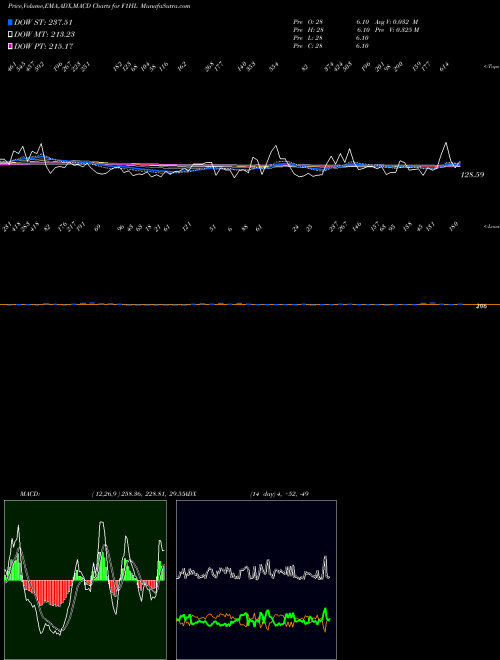500x660 pixels.
Task: Click the 'DOW PT: 215.17' legend text
Action: [x=44, y=46]
